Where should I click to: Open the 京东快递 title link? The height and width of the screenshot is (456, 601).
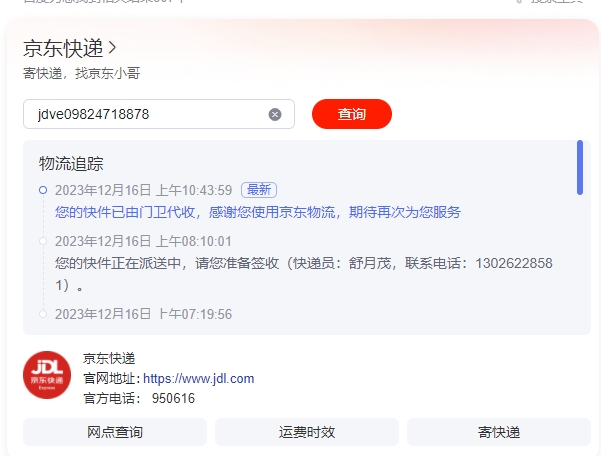coord(63,48)
